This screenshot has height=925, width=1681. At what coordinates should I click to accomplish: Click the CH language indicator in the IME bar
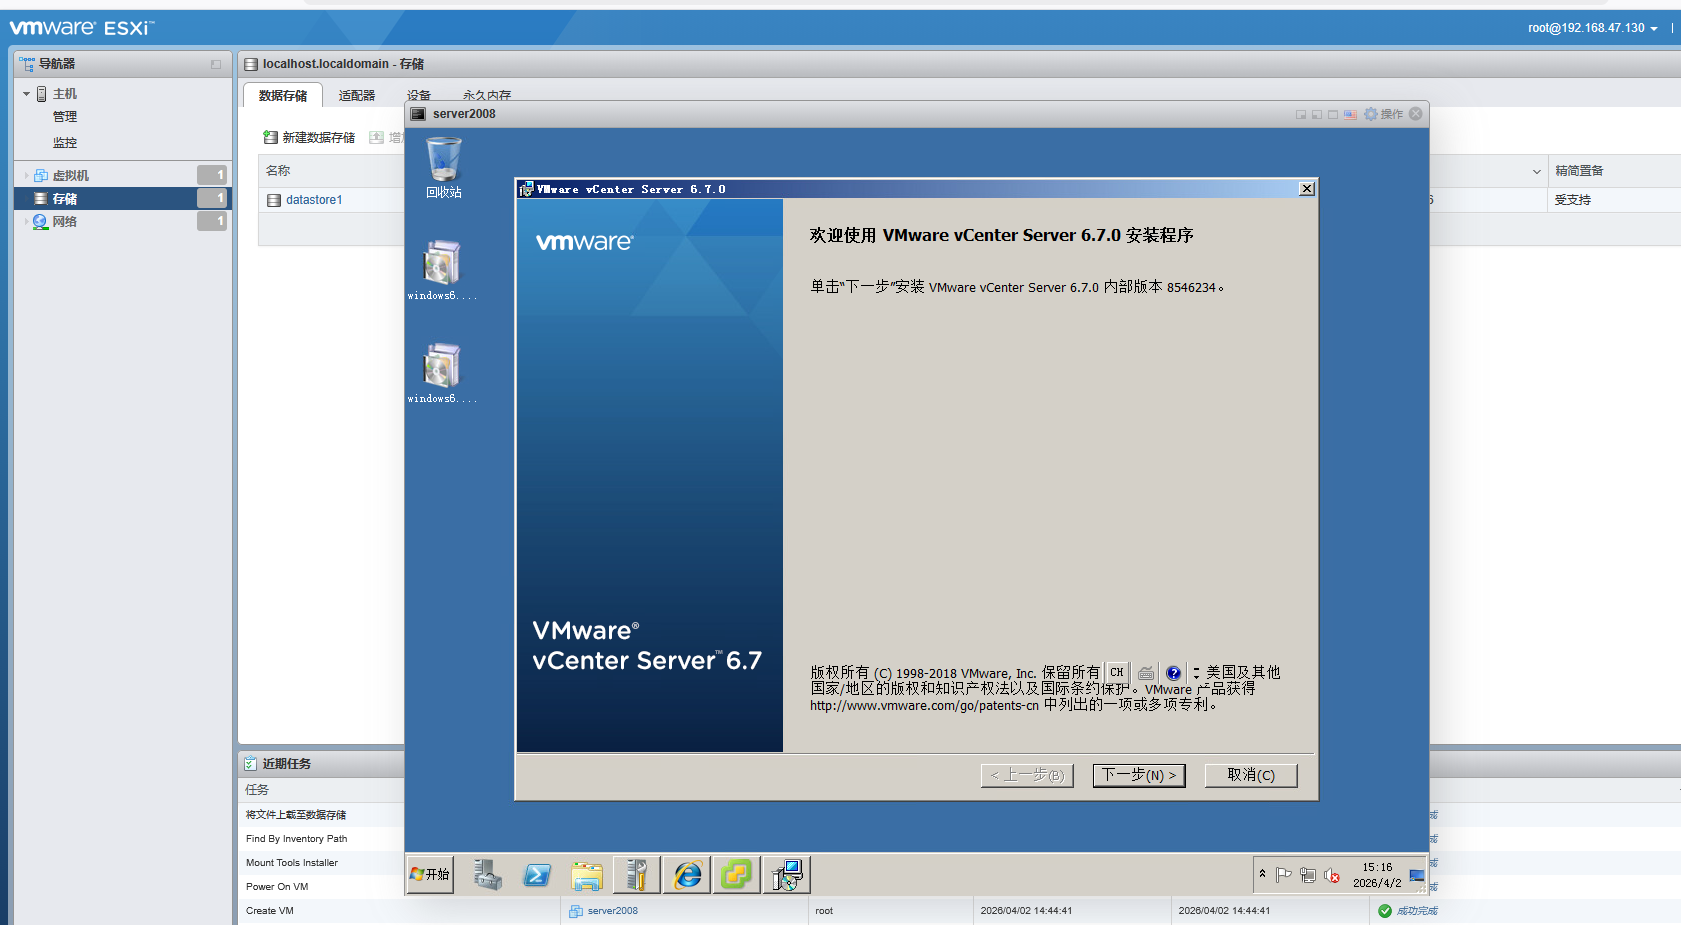coord(1117,673)
